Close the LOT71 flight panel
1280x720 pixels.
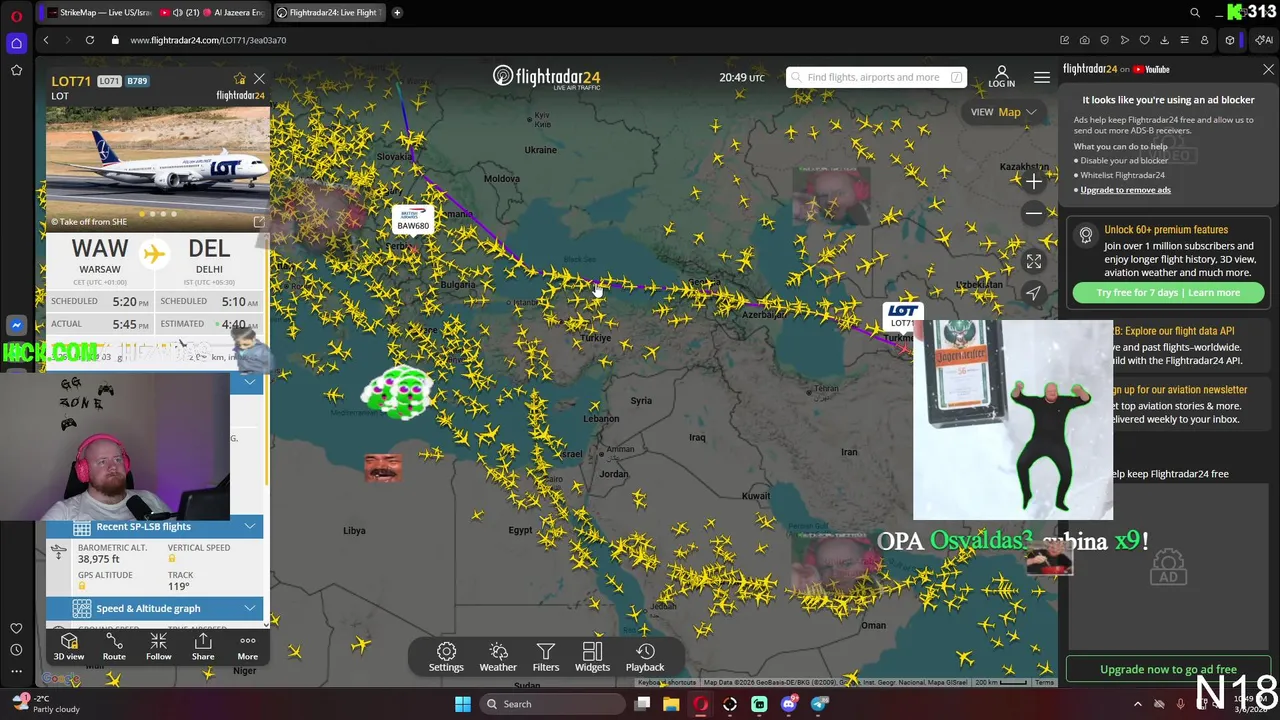[259, 79]
